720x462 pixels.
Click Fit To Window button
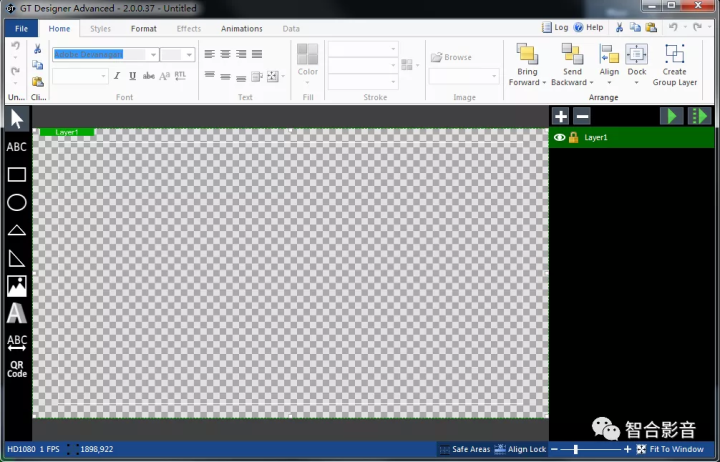(x=670, y=449)
